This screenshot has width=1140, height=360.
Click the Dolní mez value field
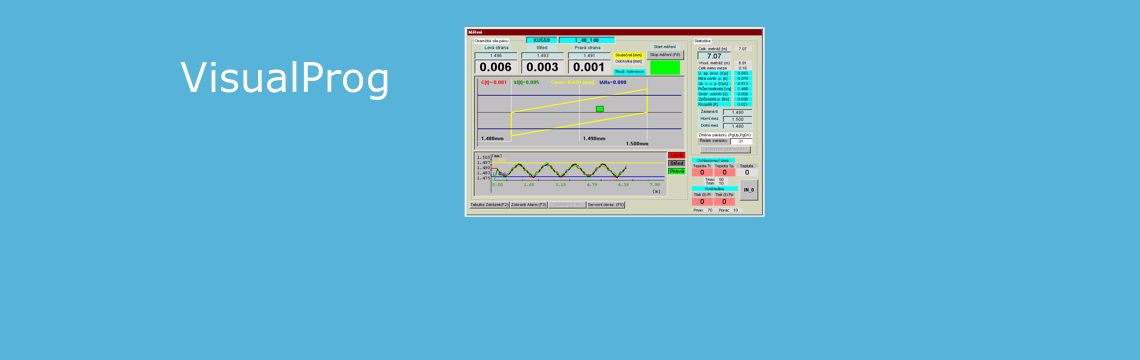[737, 127]
